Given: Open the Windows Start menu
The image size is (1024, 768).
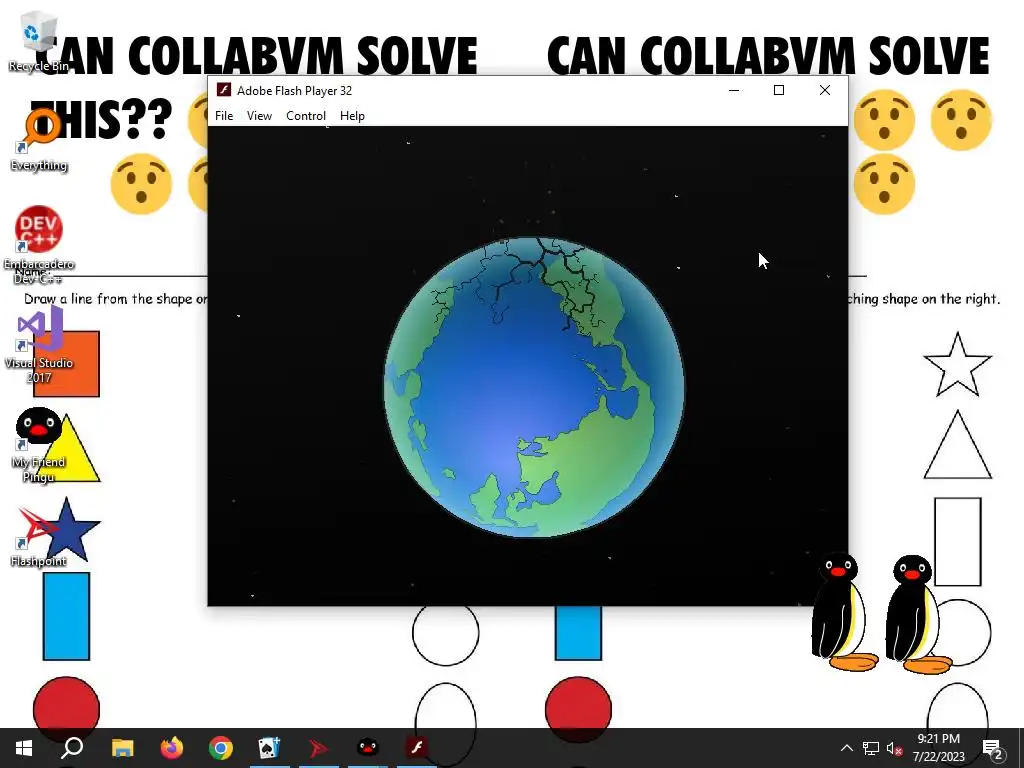Looking at the screenshot, I should click(x=24, y=748).
